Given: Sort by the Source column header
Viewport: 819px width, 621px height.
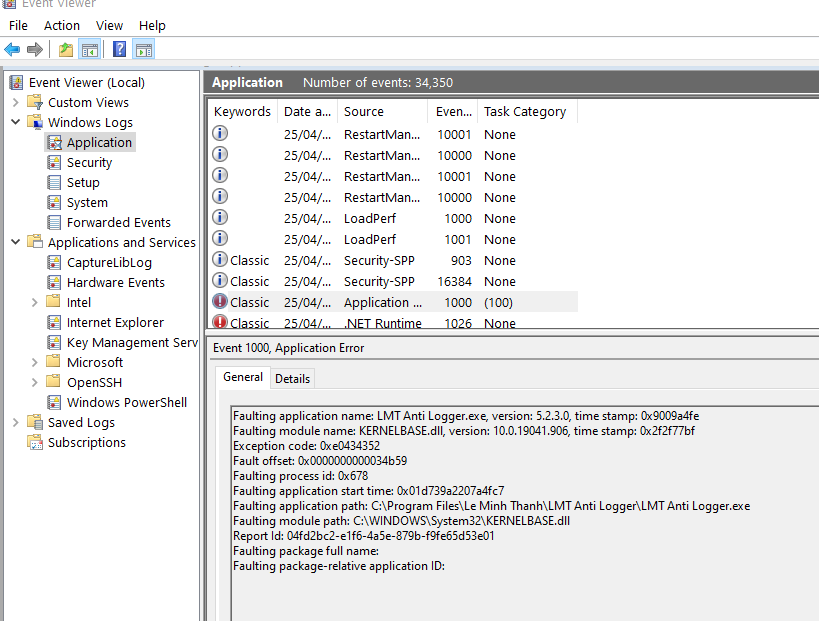Looking at the screenshot, I should pyautogui.click(x=383, y=112).
